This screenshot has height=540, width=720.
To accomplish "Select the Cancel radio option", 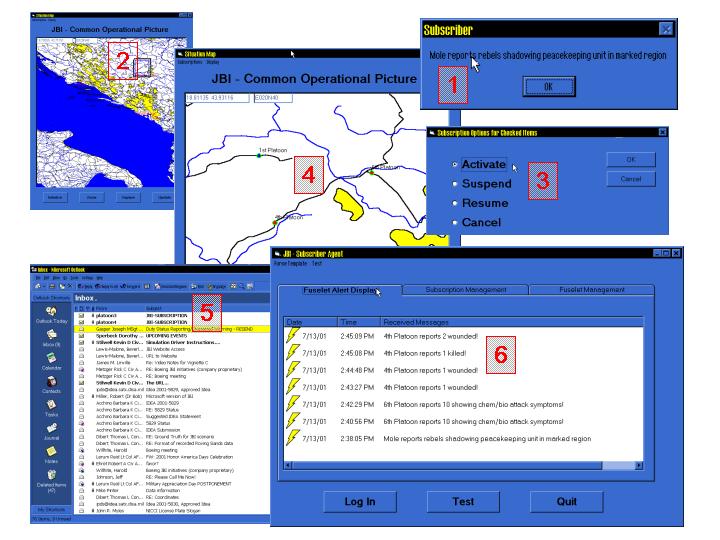I will coord(455,222).
